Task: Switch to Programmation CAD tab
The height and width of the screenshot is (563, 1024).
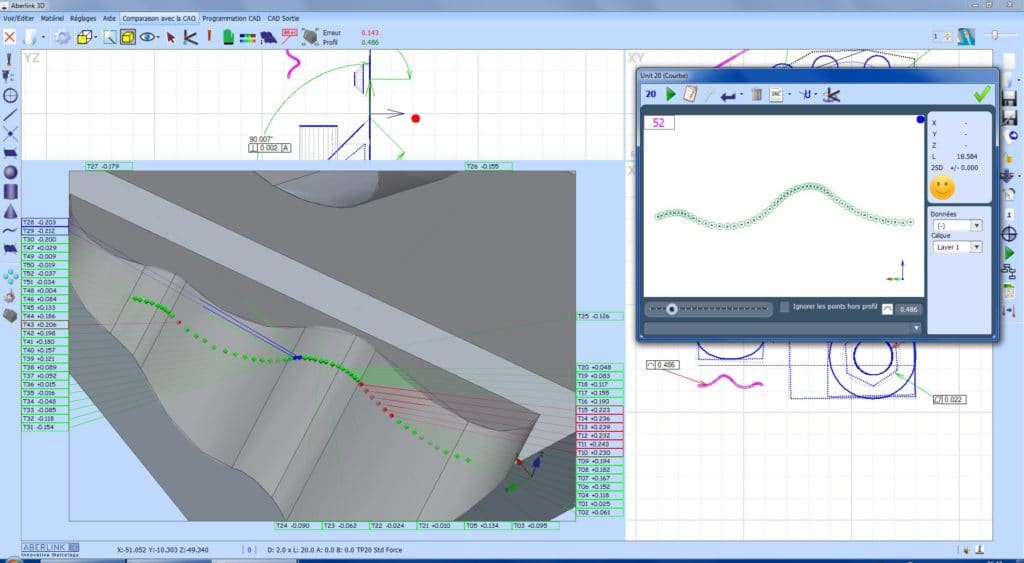Action: click(231, 18)
